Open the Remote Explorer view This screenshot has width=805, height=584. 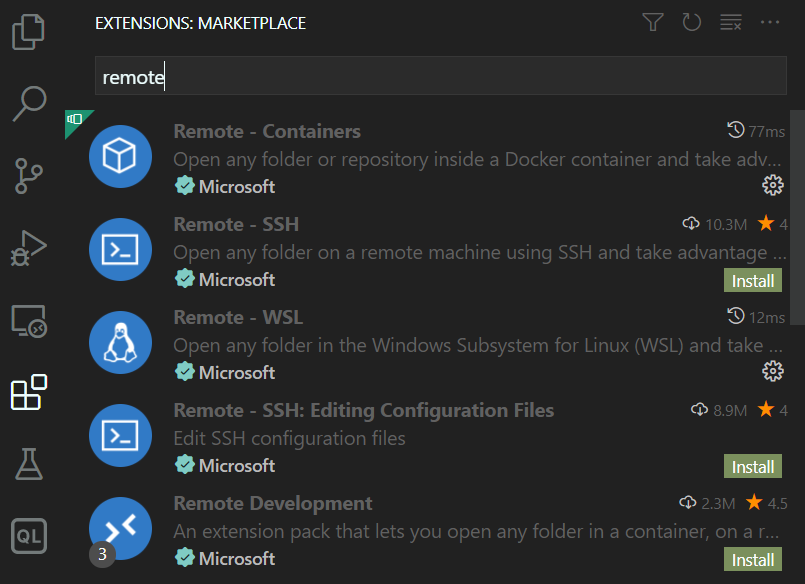(x=29, y=321)
